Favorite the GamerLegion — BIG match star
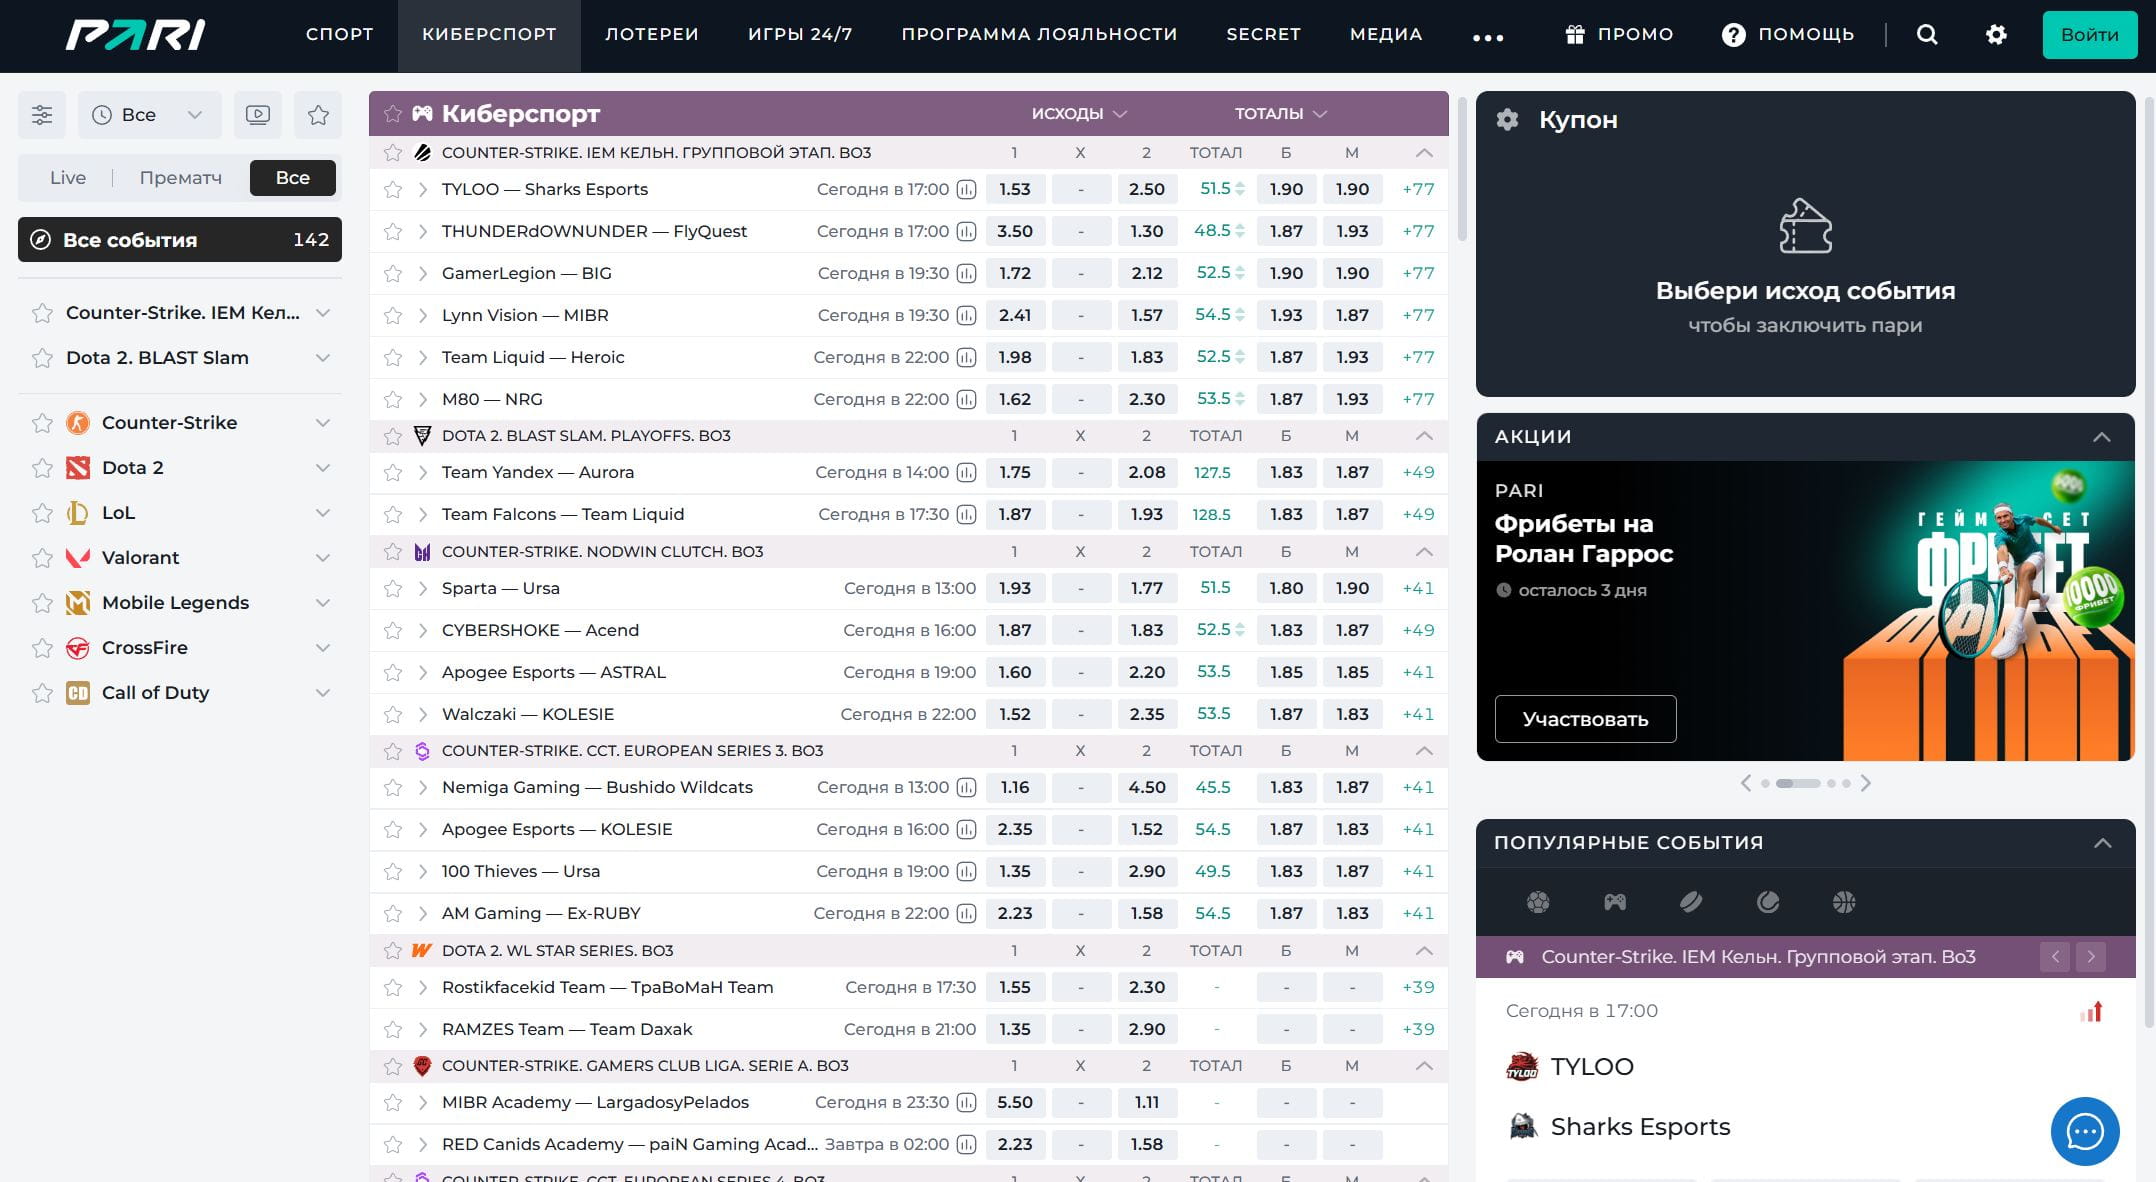Image resolution: width=2156 pixels, height=1182 pixels. pyautogui.click(x=393, y=274)
